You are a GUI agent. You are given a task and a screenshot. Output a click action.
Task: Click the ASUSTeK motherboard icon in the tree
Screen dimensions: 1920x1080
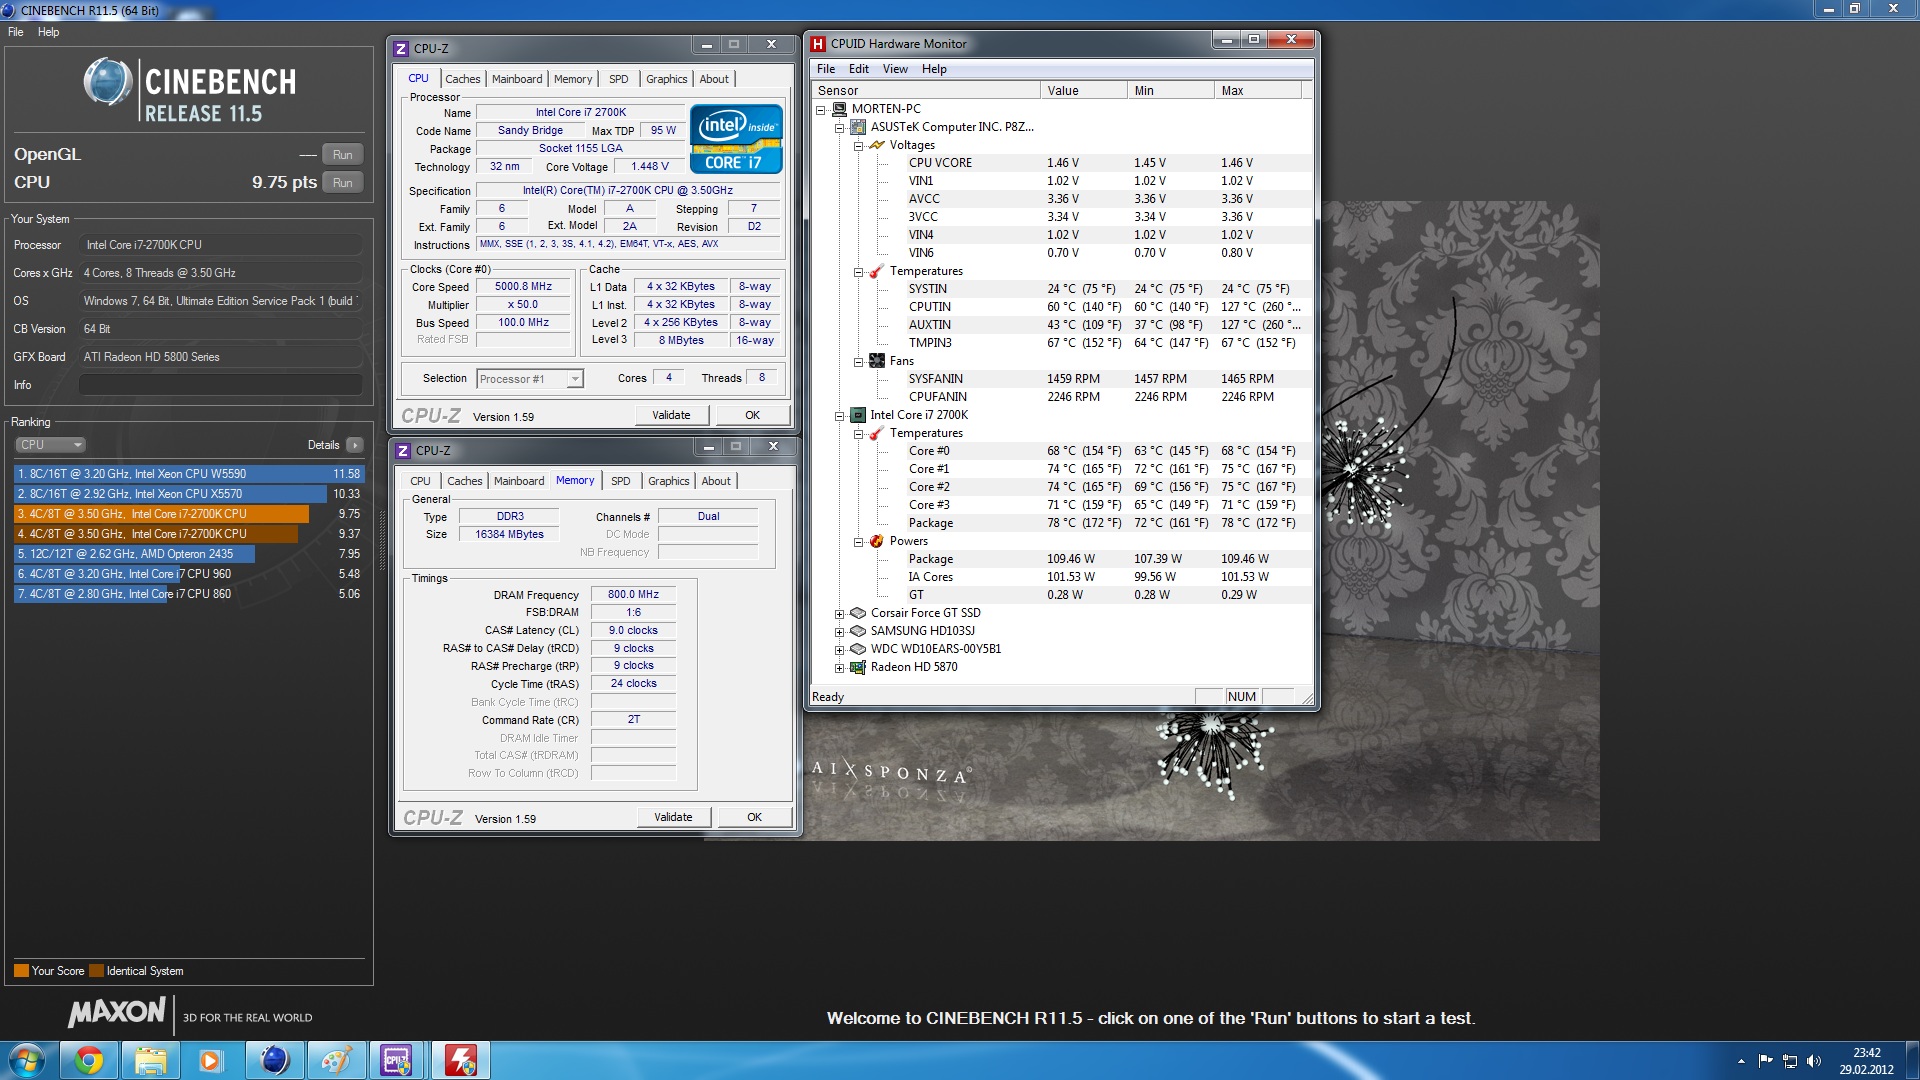(858, 127)
